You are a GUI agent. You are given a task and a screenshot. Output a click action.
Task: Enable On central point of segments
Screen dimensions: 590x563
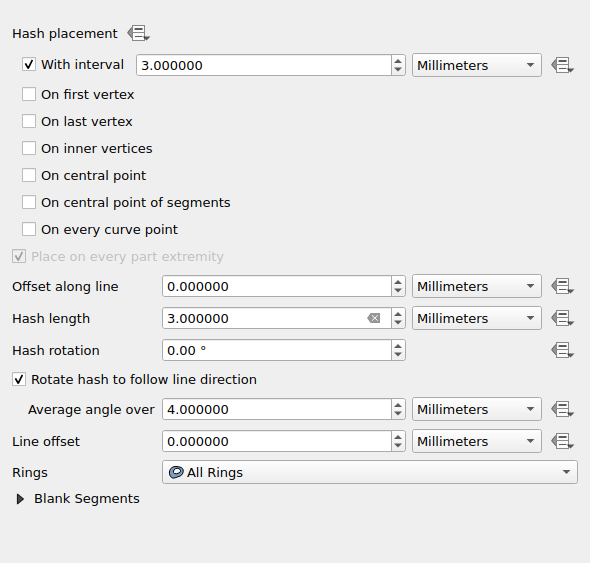[x=29, y=202]
